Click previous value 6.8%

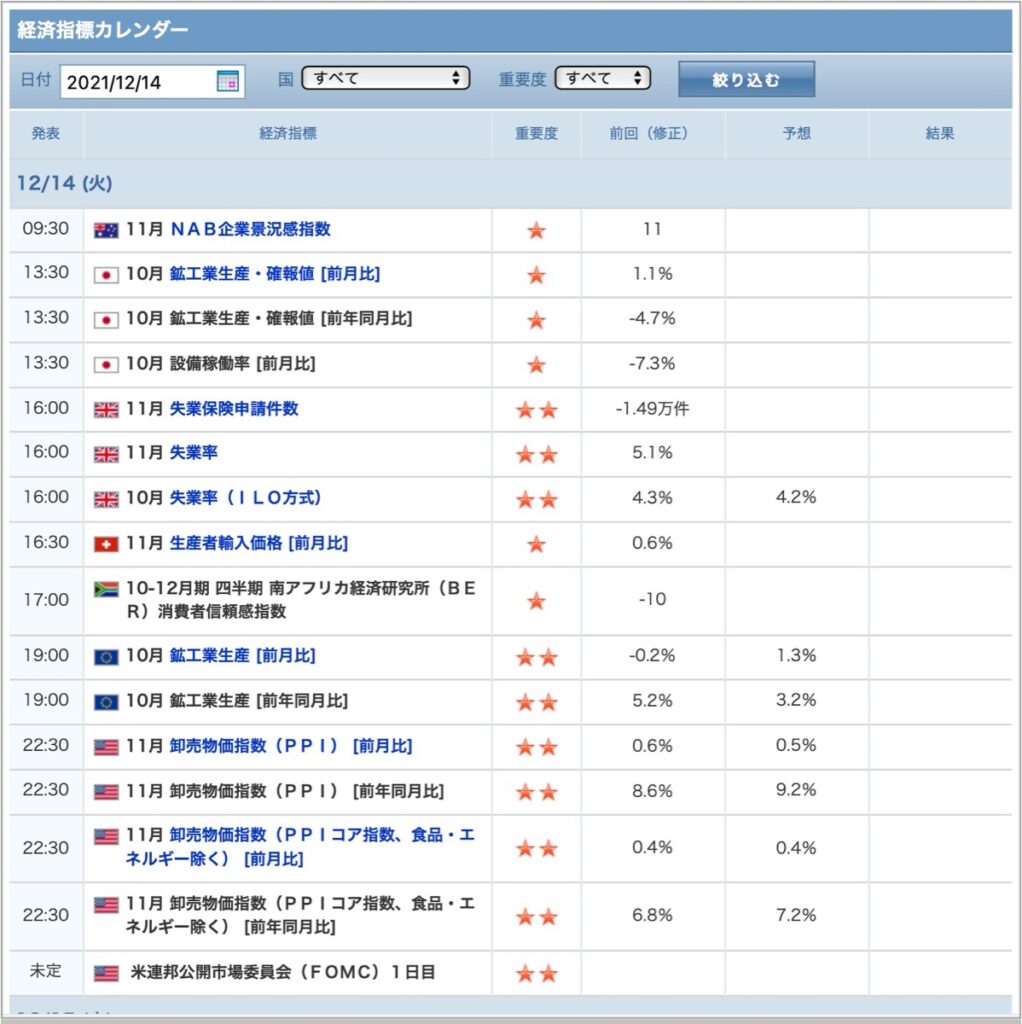652,916
